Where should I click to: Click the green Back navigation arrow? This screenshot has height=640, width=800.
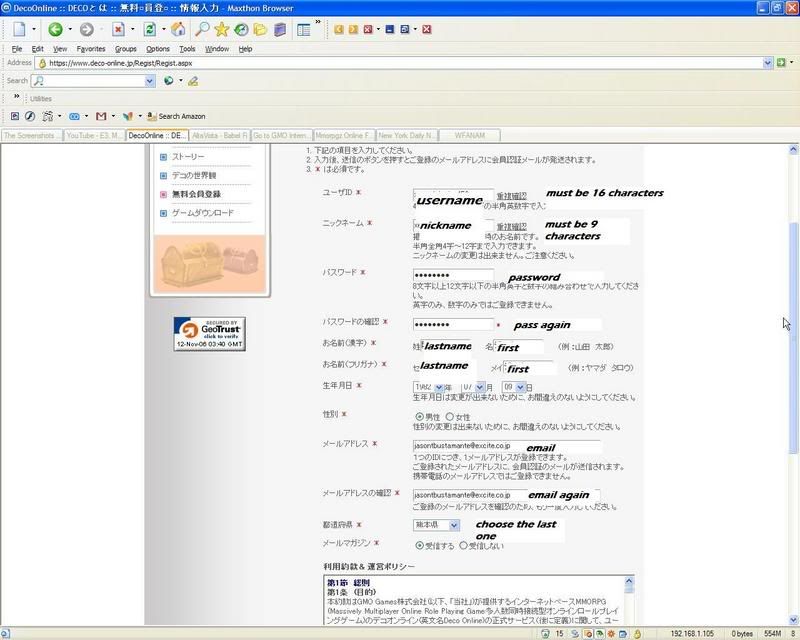pyautogui.click(x=55, y=30)
